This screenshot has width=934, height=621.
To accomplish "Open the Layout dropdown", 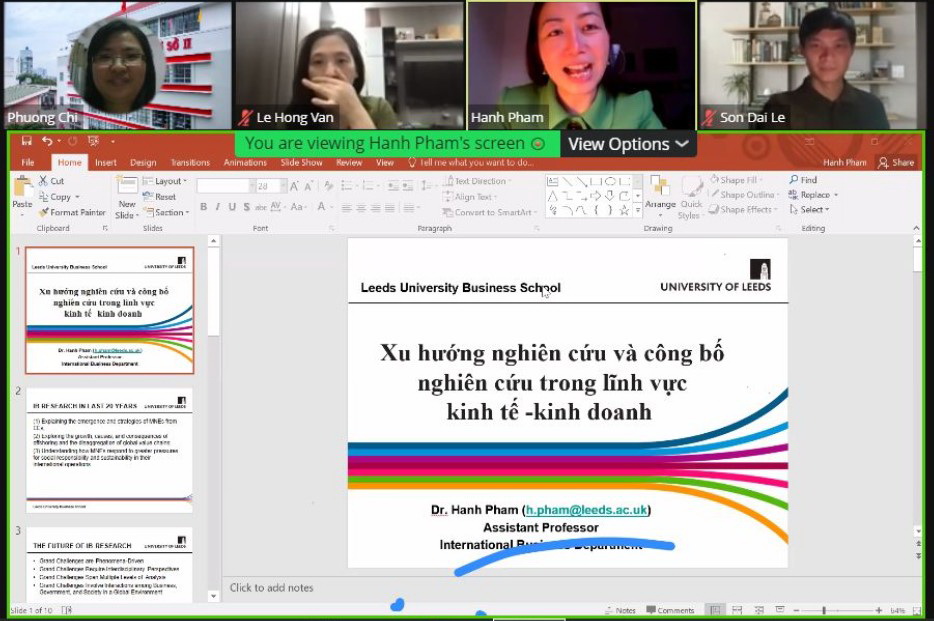I will point(165,181).
